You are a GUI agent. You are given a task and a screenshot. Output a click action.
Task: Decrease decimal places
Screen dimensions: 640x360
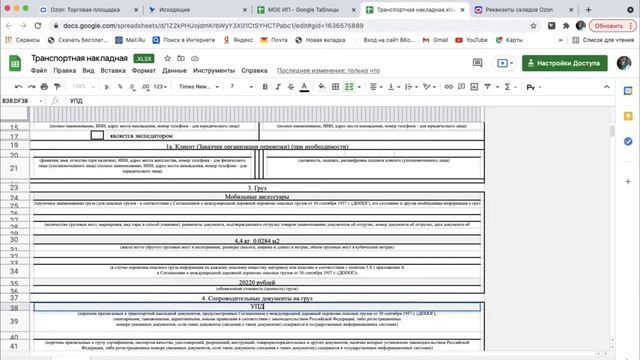click(132, 87)
